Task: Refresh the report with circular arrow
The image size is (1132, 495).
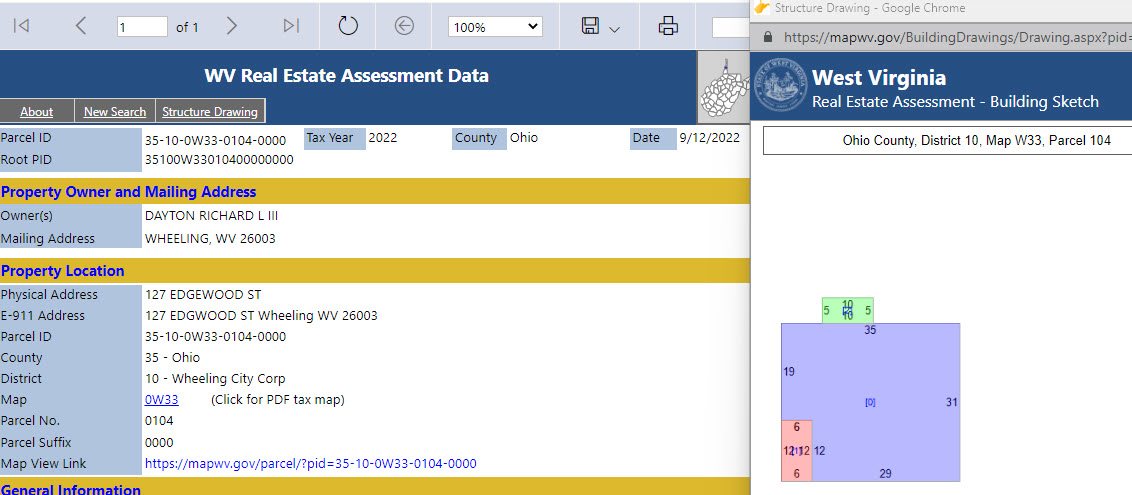Action: coord(348,27)
